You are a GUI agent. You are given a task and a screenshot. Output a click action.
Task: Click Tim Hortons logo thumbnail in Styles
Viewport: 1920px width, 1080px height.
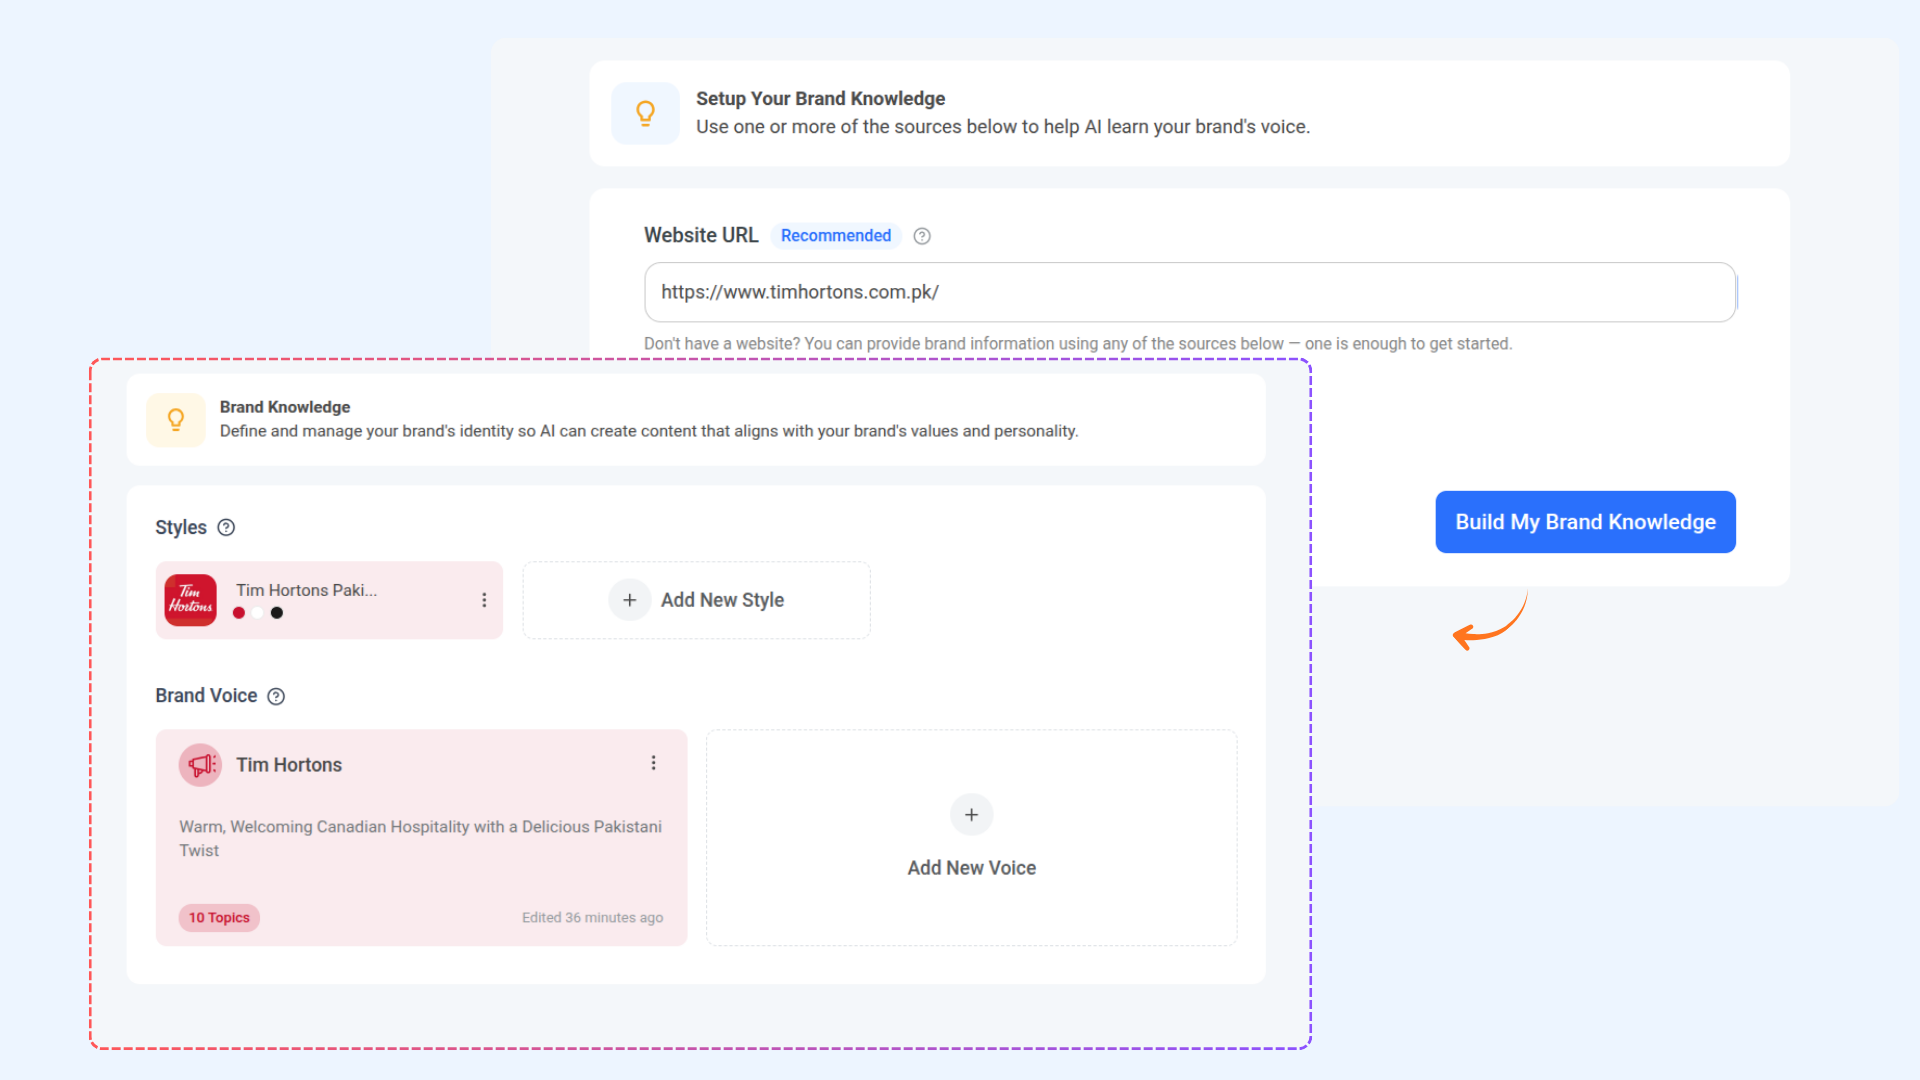[x=190, y=600]
